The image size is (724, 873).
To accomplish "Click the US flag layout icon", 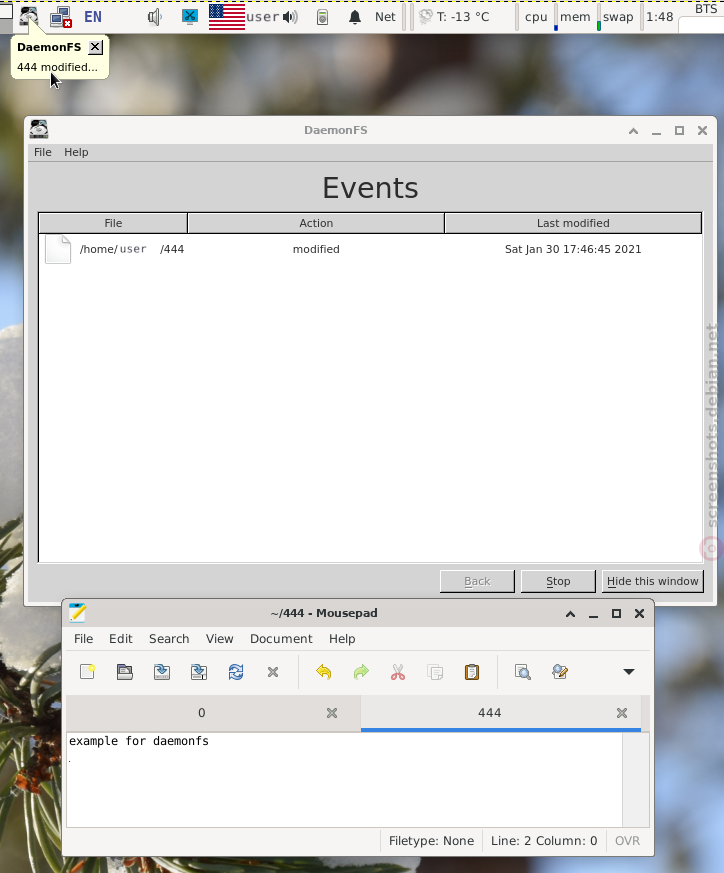I will (x=227, y=17).
